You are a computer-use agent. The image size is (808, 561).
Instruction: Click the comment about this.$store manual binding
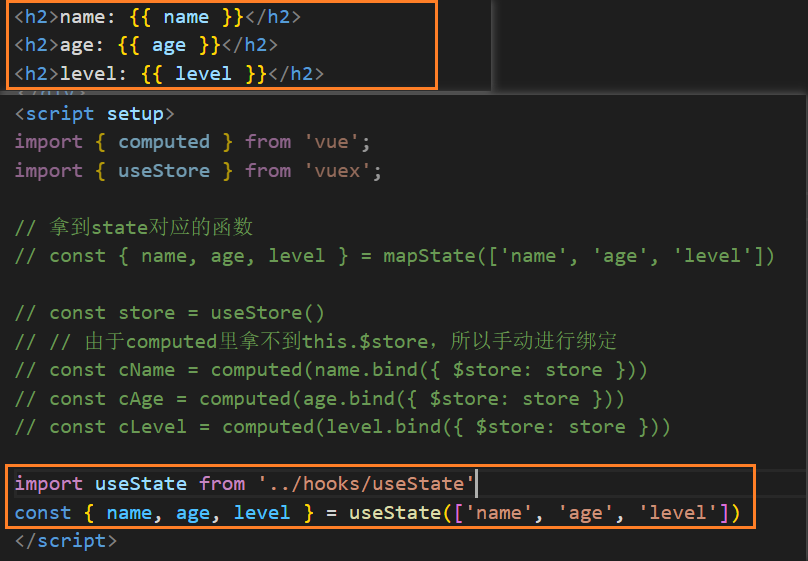316,341
